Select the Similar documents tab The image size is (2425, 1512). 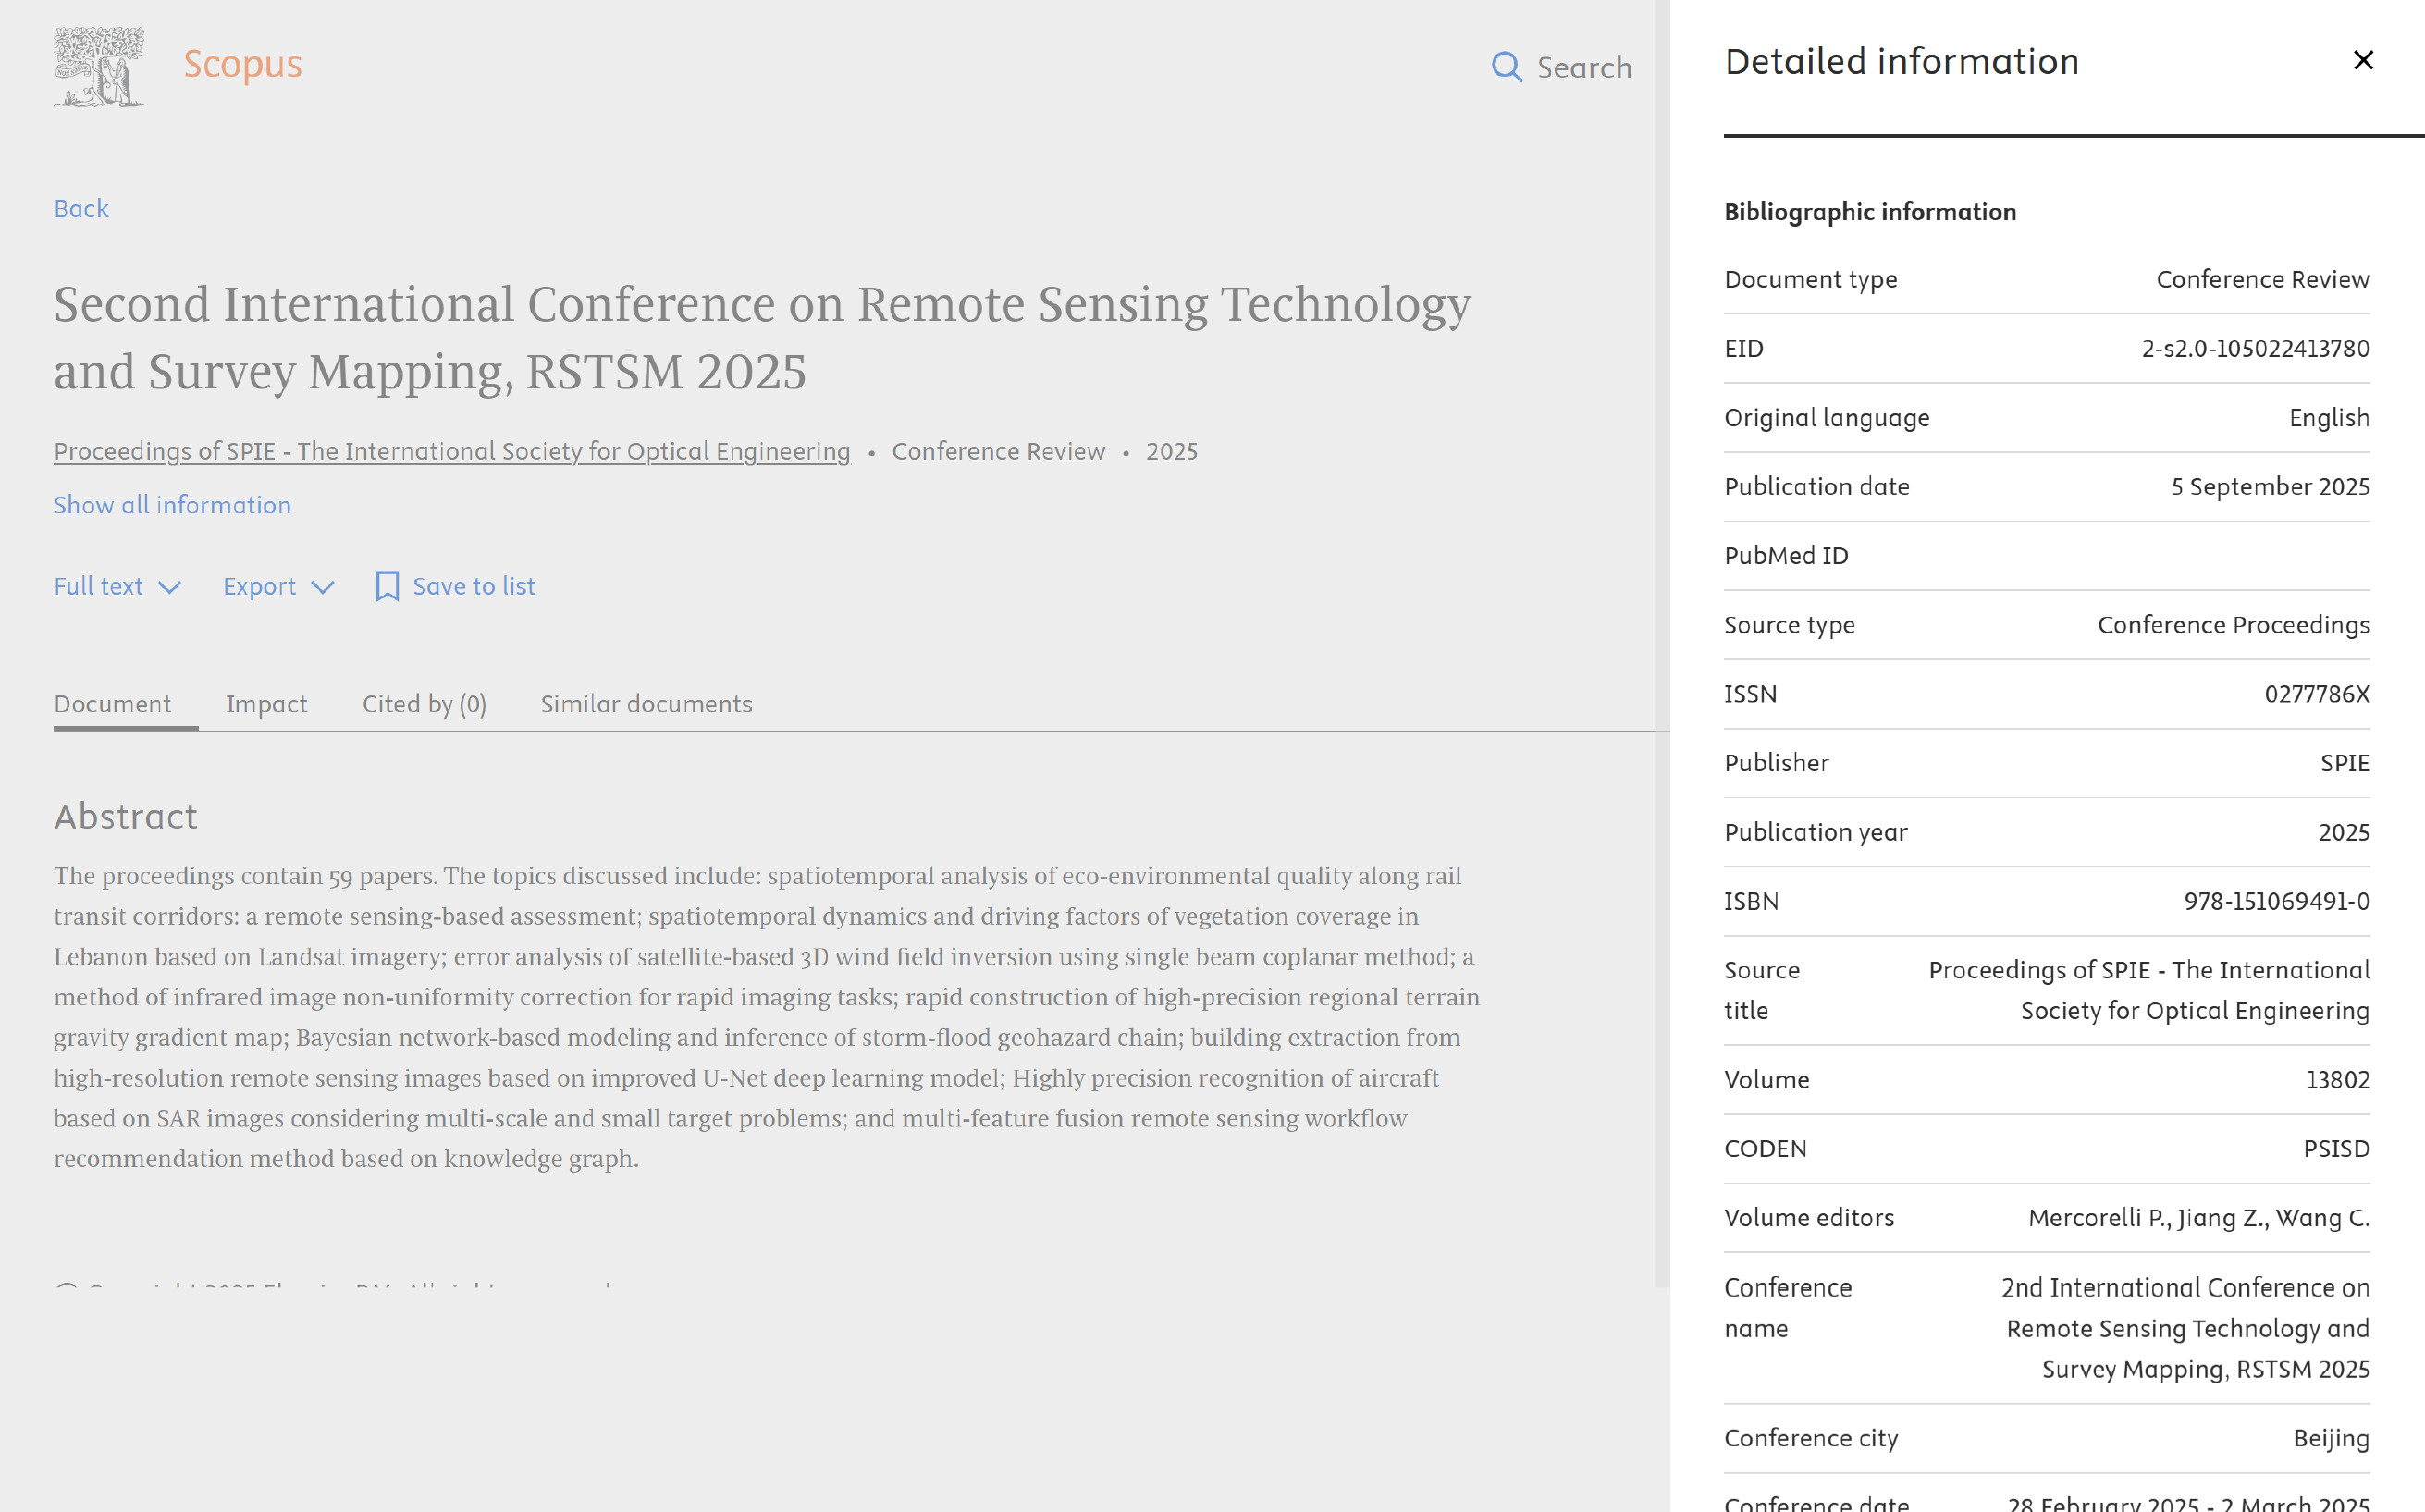646,704
